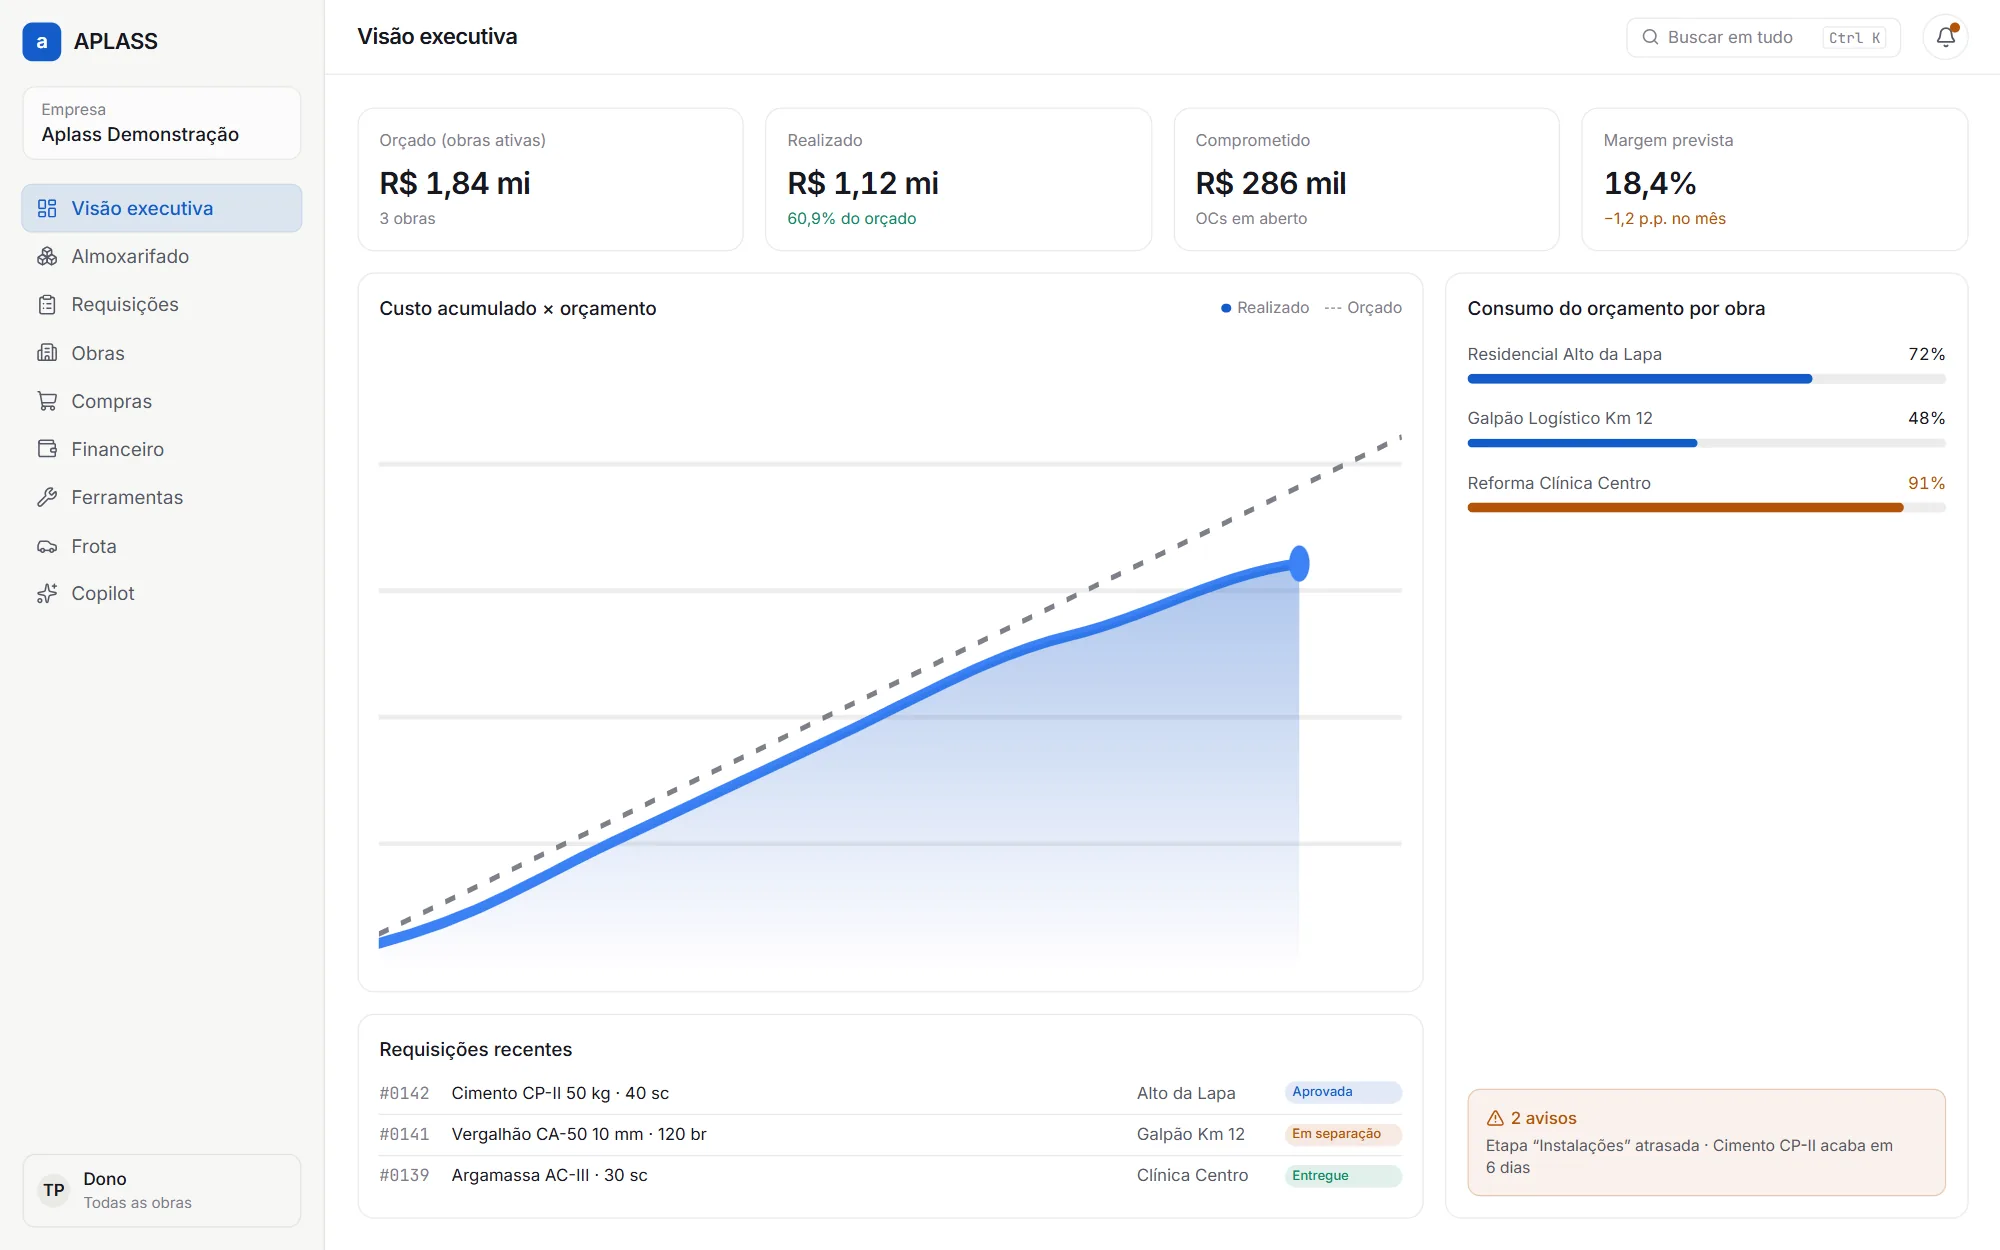Click the Em separação status badge
The width and height of the screenshot is (2000, 1250).
click(1343, 1134)
